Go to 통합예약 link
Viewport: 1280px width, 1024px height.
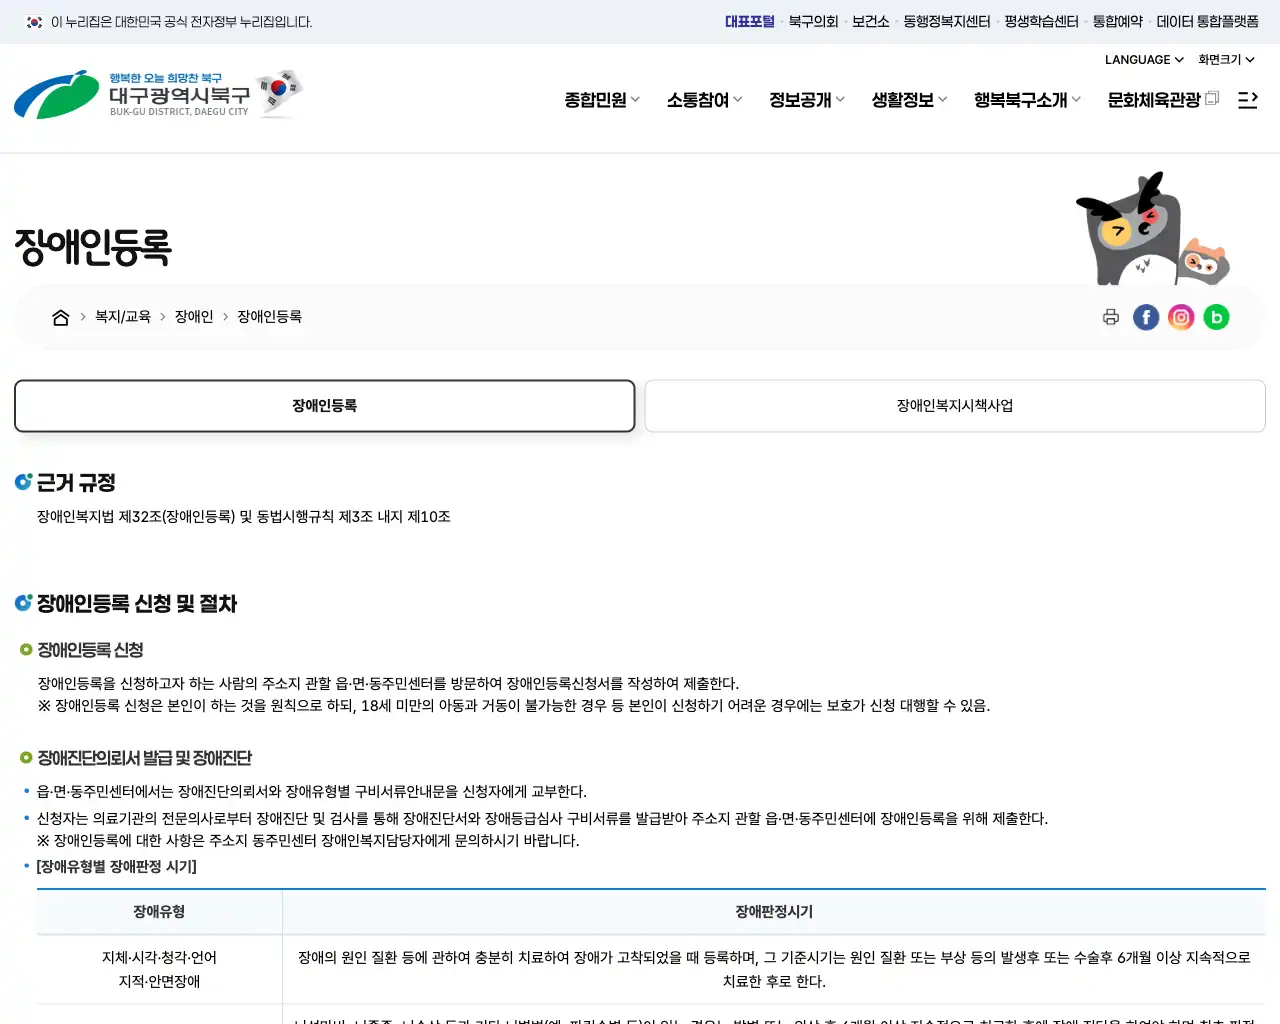tap(1118, 21)
